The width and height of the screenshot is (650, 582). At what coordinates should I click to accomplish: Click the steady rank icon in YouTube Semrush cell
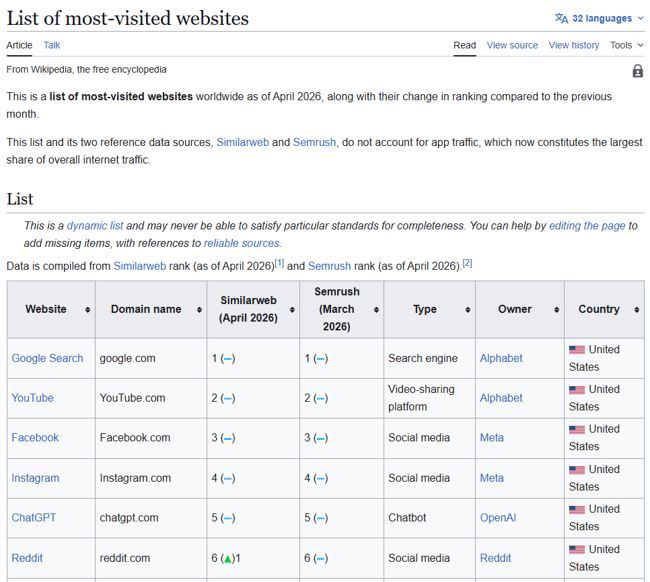[320, 398]
